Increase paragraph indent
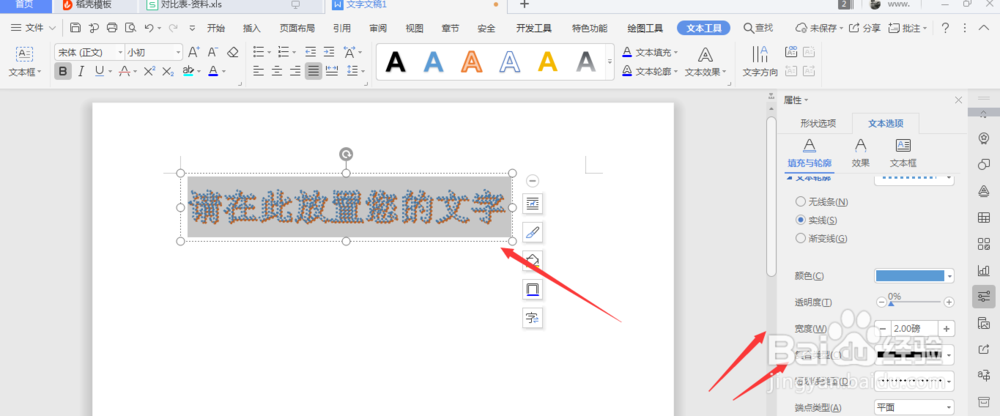 (x=328, y=52)
